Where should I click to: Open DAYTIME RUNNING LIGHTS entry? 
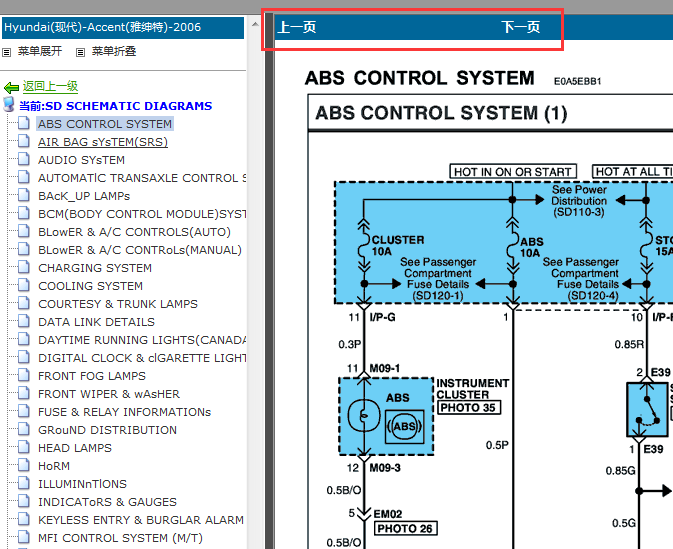pos(142,340)
